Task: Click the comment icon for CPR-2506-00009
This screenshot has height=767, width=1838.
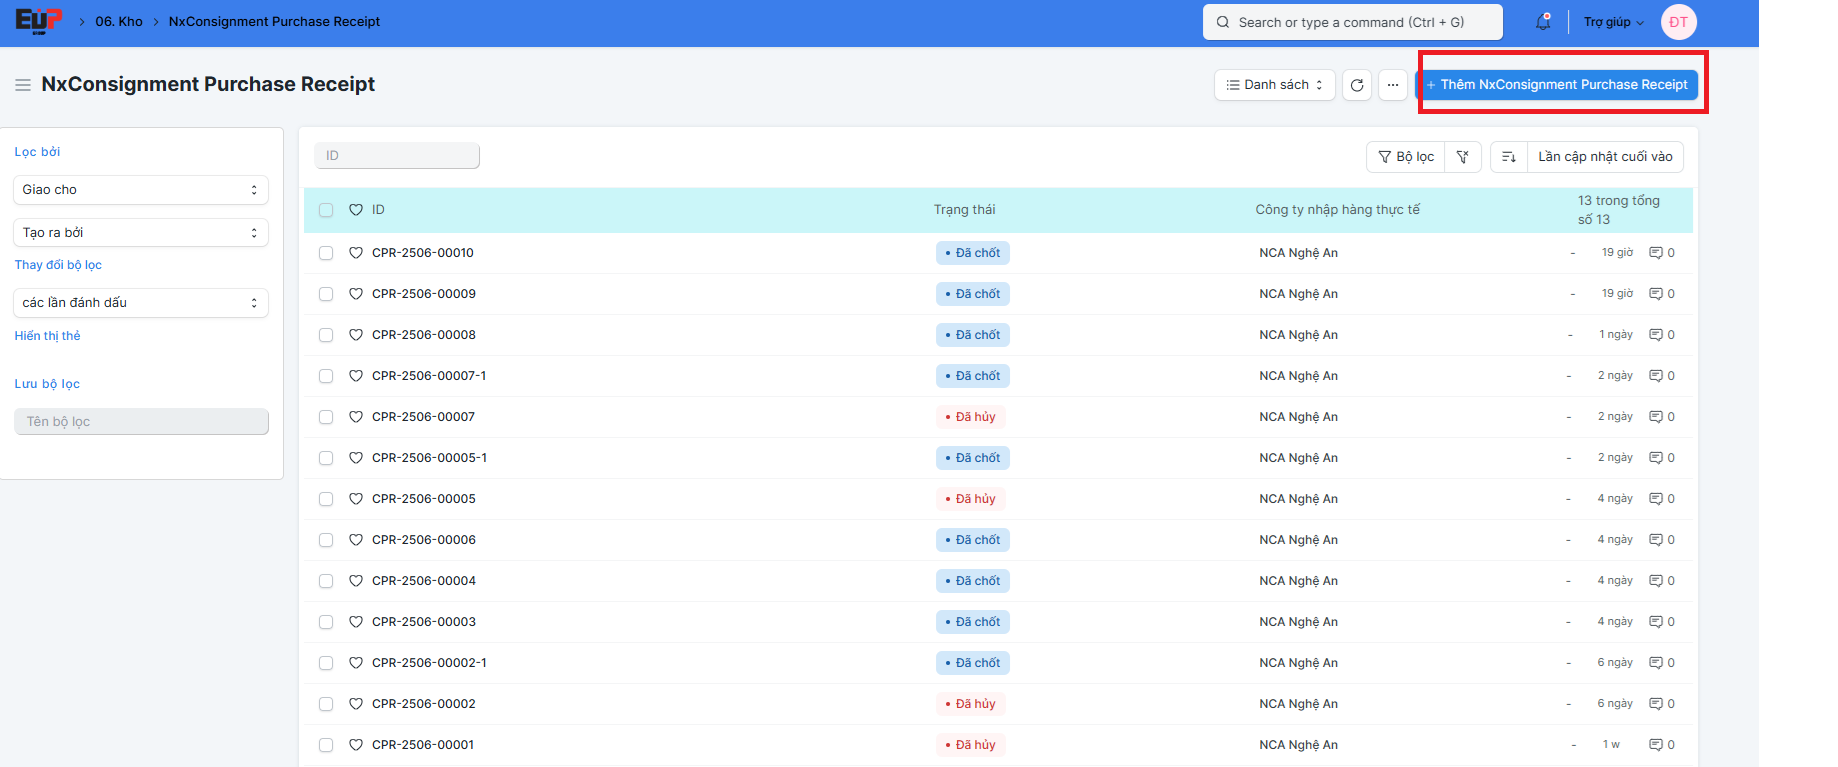Action: tap(1656, 294)
